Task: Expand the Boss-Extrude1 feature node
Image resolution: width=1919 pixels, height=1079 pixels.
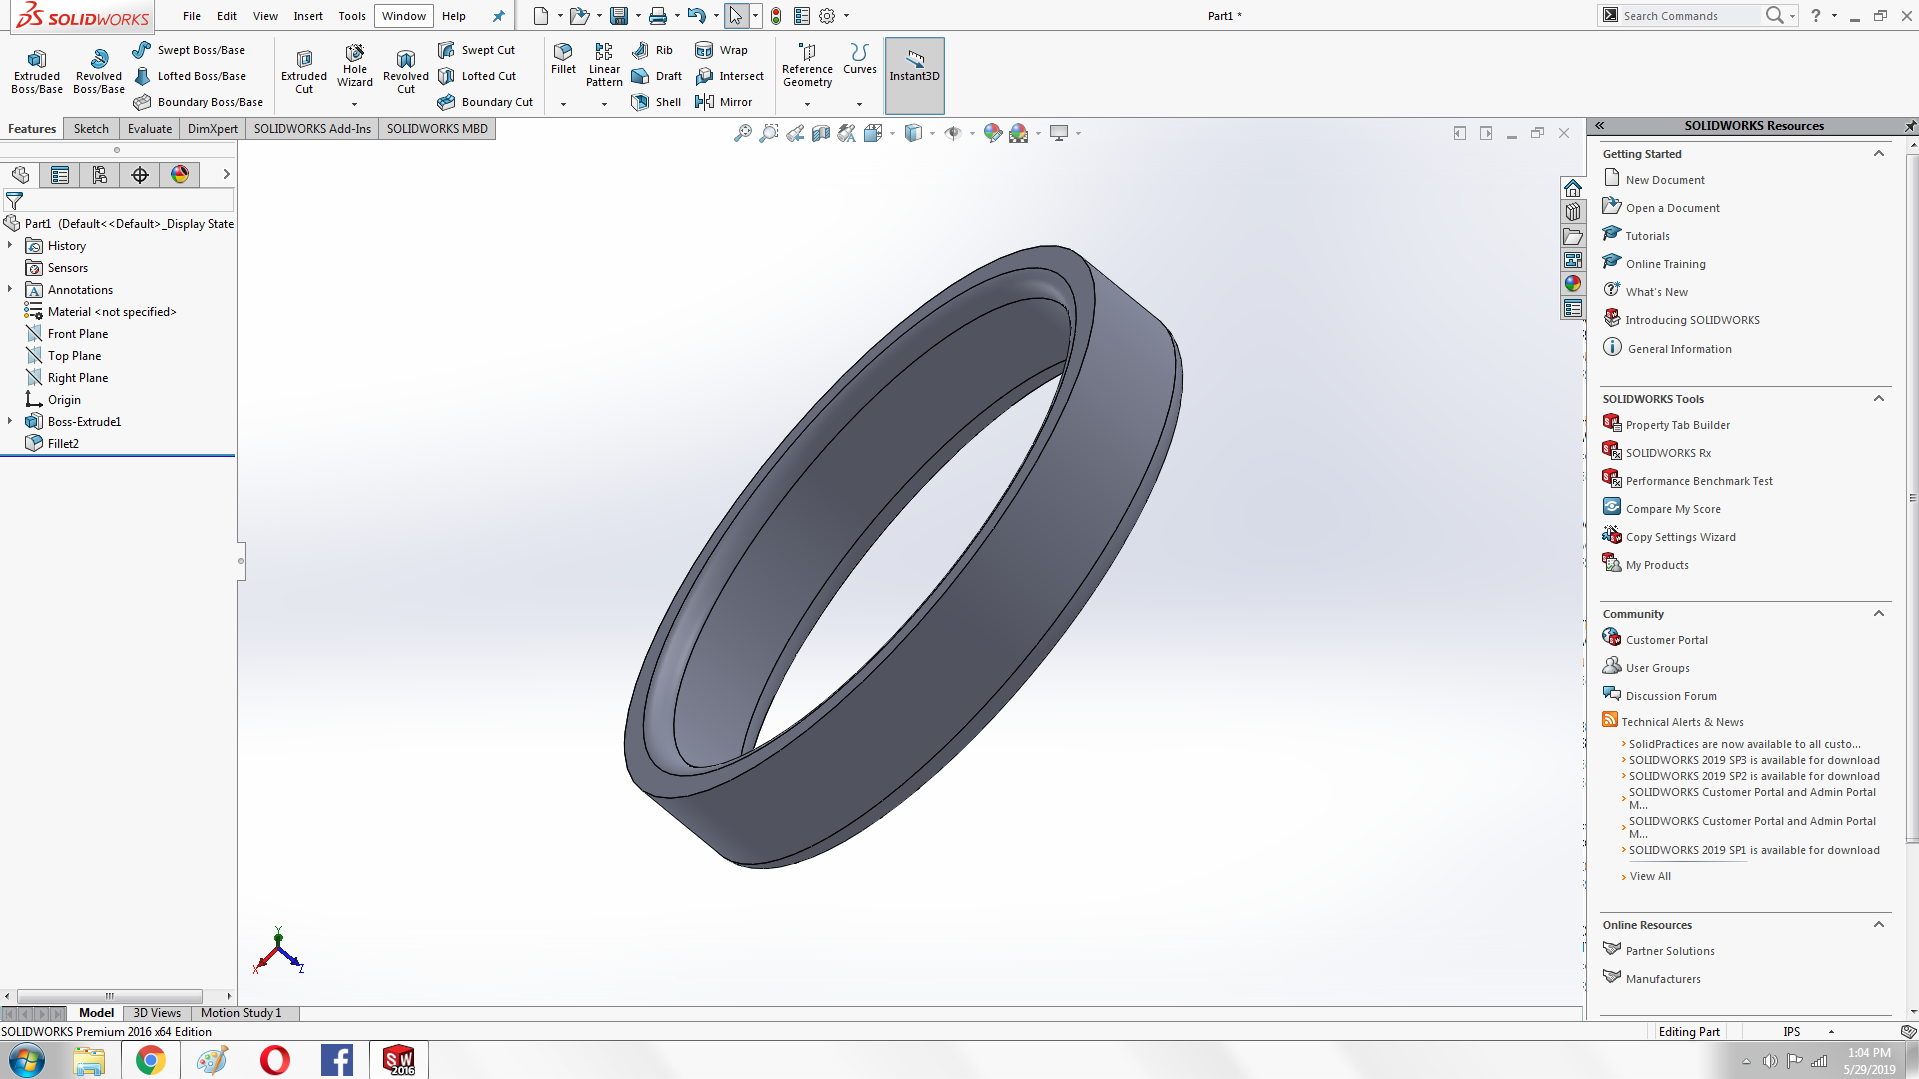Action: tap(10, 422)
